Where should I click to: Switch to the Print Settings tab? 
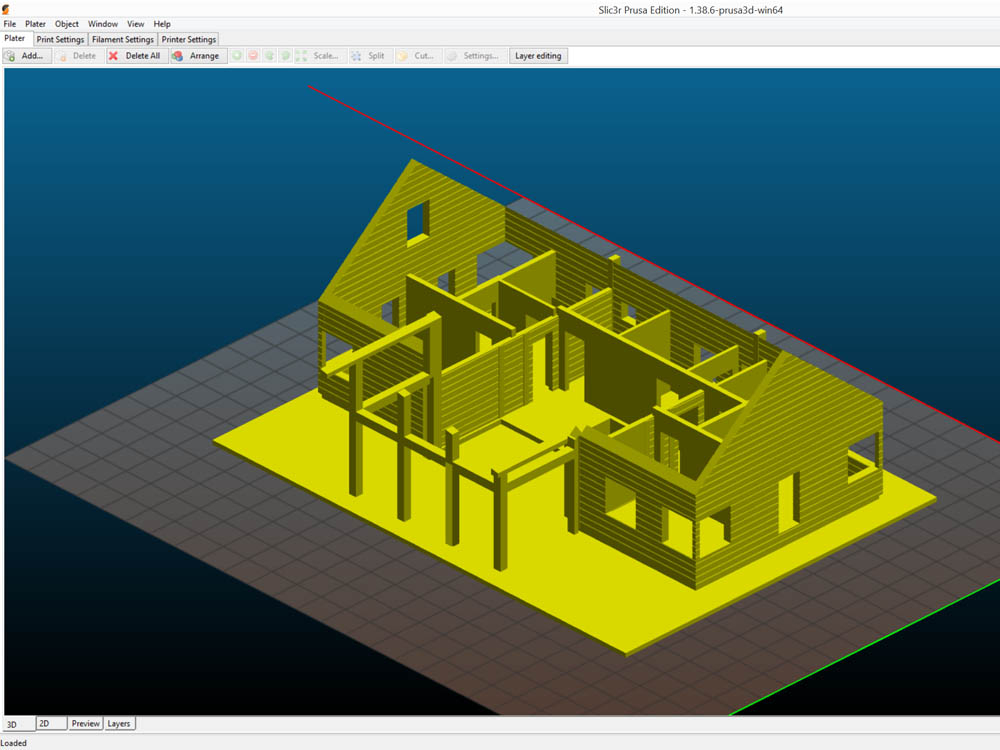[60, 40]
